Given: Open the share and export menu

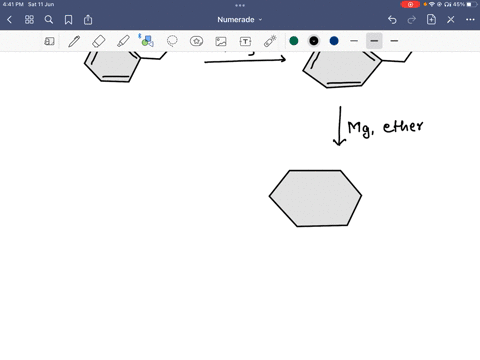Looking at the screenshot, I should tap(88, 20).
